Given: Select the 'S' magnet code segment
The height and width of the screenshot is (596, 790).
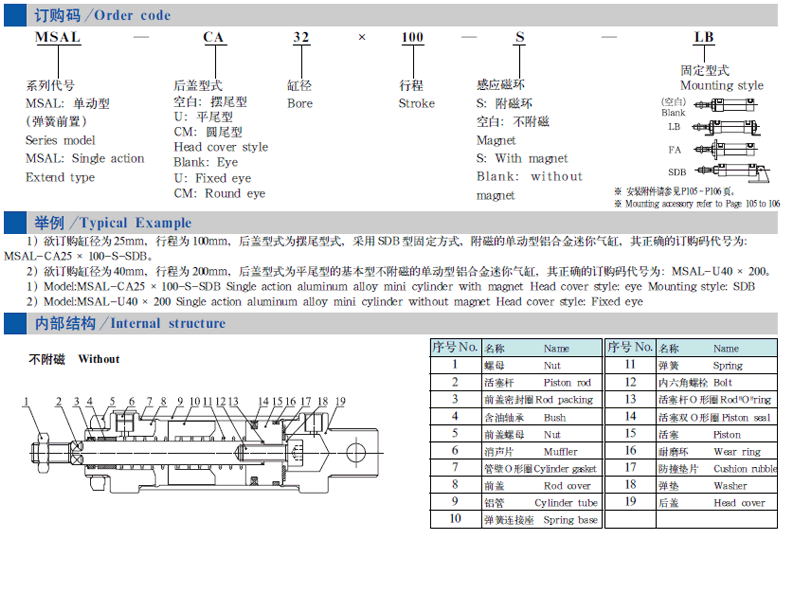Looking at the screenshot, I should click(520, 37).
